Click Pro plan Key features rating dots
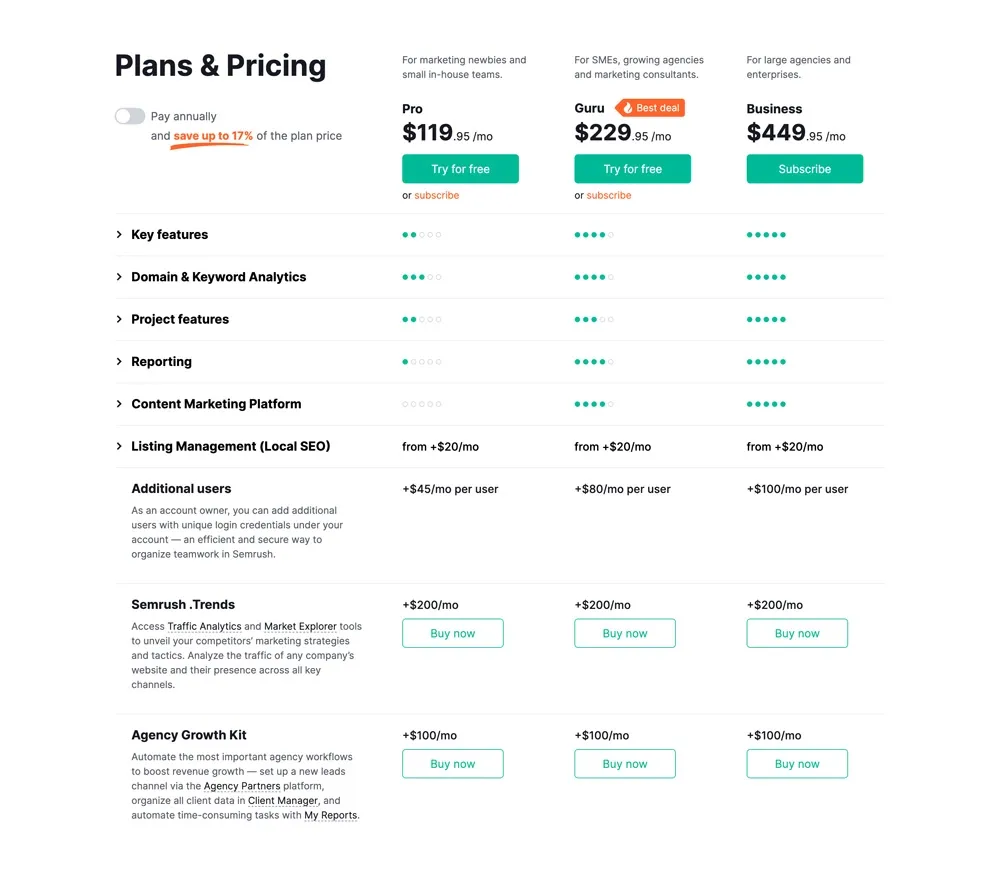Viewport: 1000px width, 885px height. tap(421, 235)
